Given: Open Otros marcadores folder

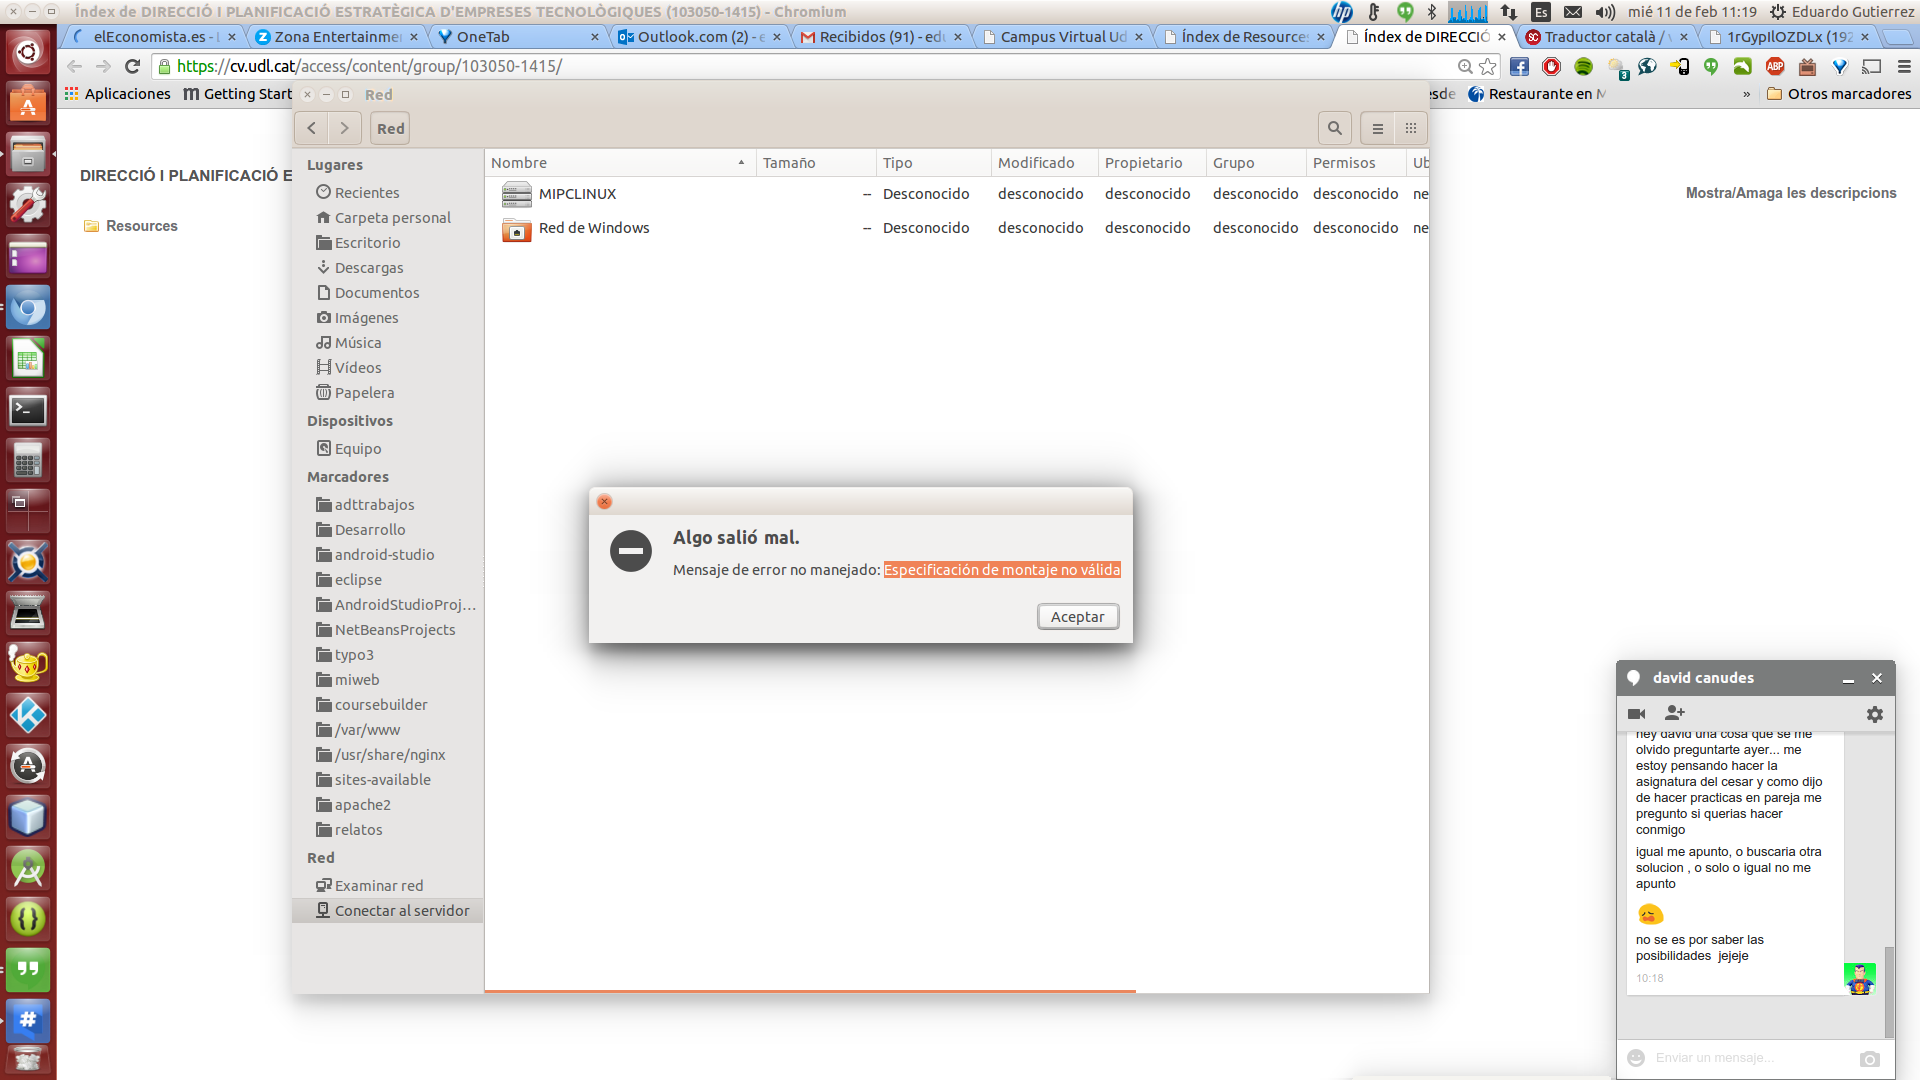Looking at the screenshot, I should tap(1839, 94).
